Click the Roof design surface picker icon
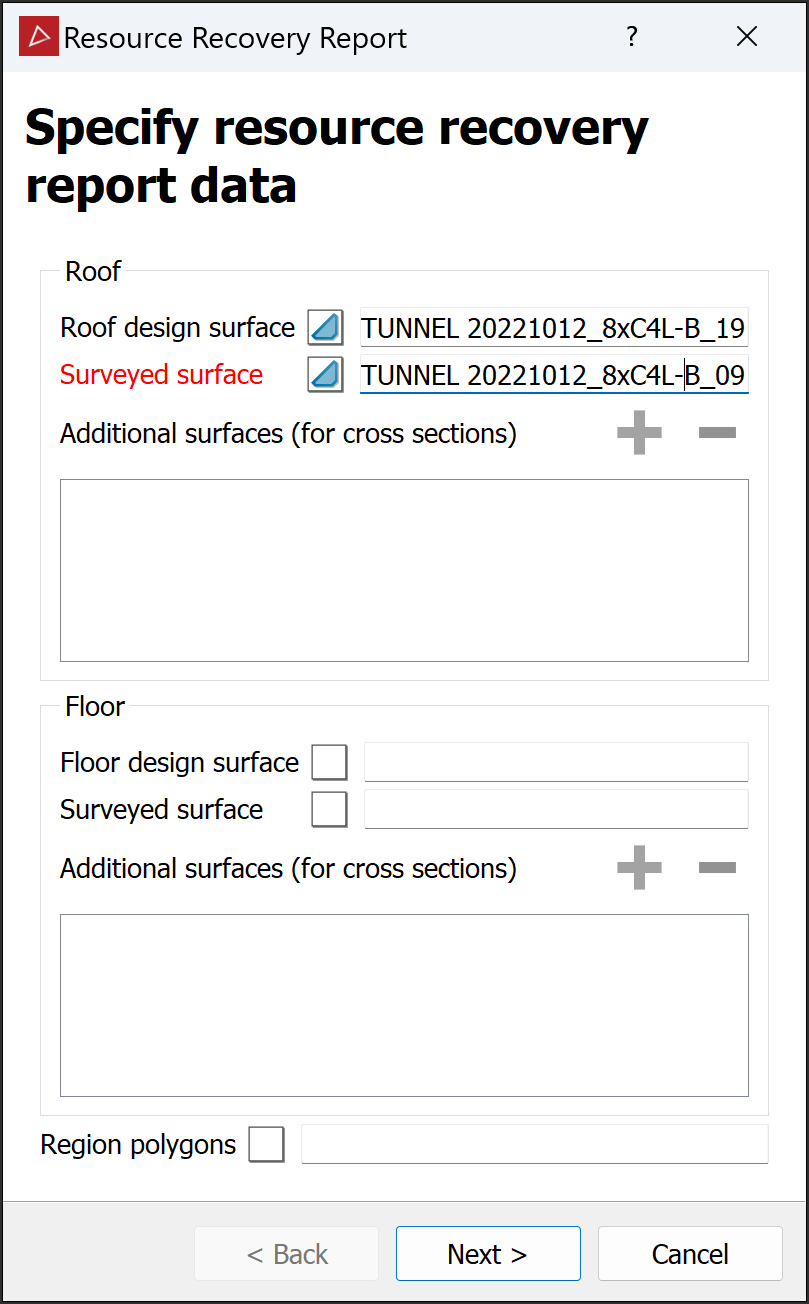Screen dimensions: 809x1304 point(325,328)
